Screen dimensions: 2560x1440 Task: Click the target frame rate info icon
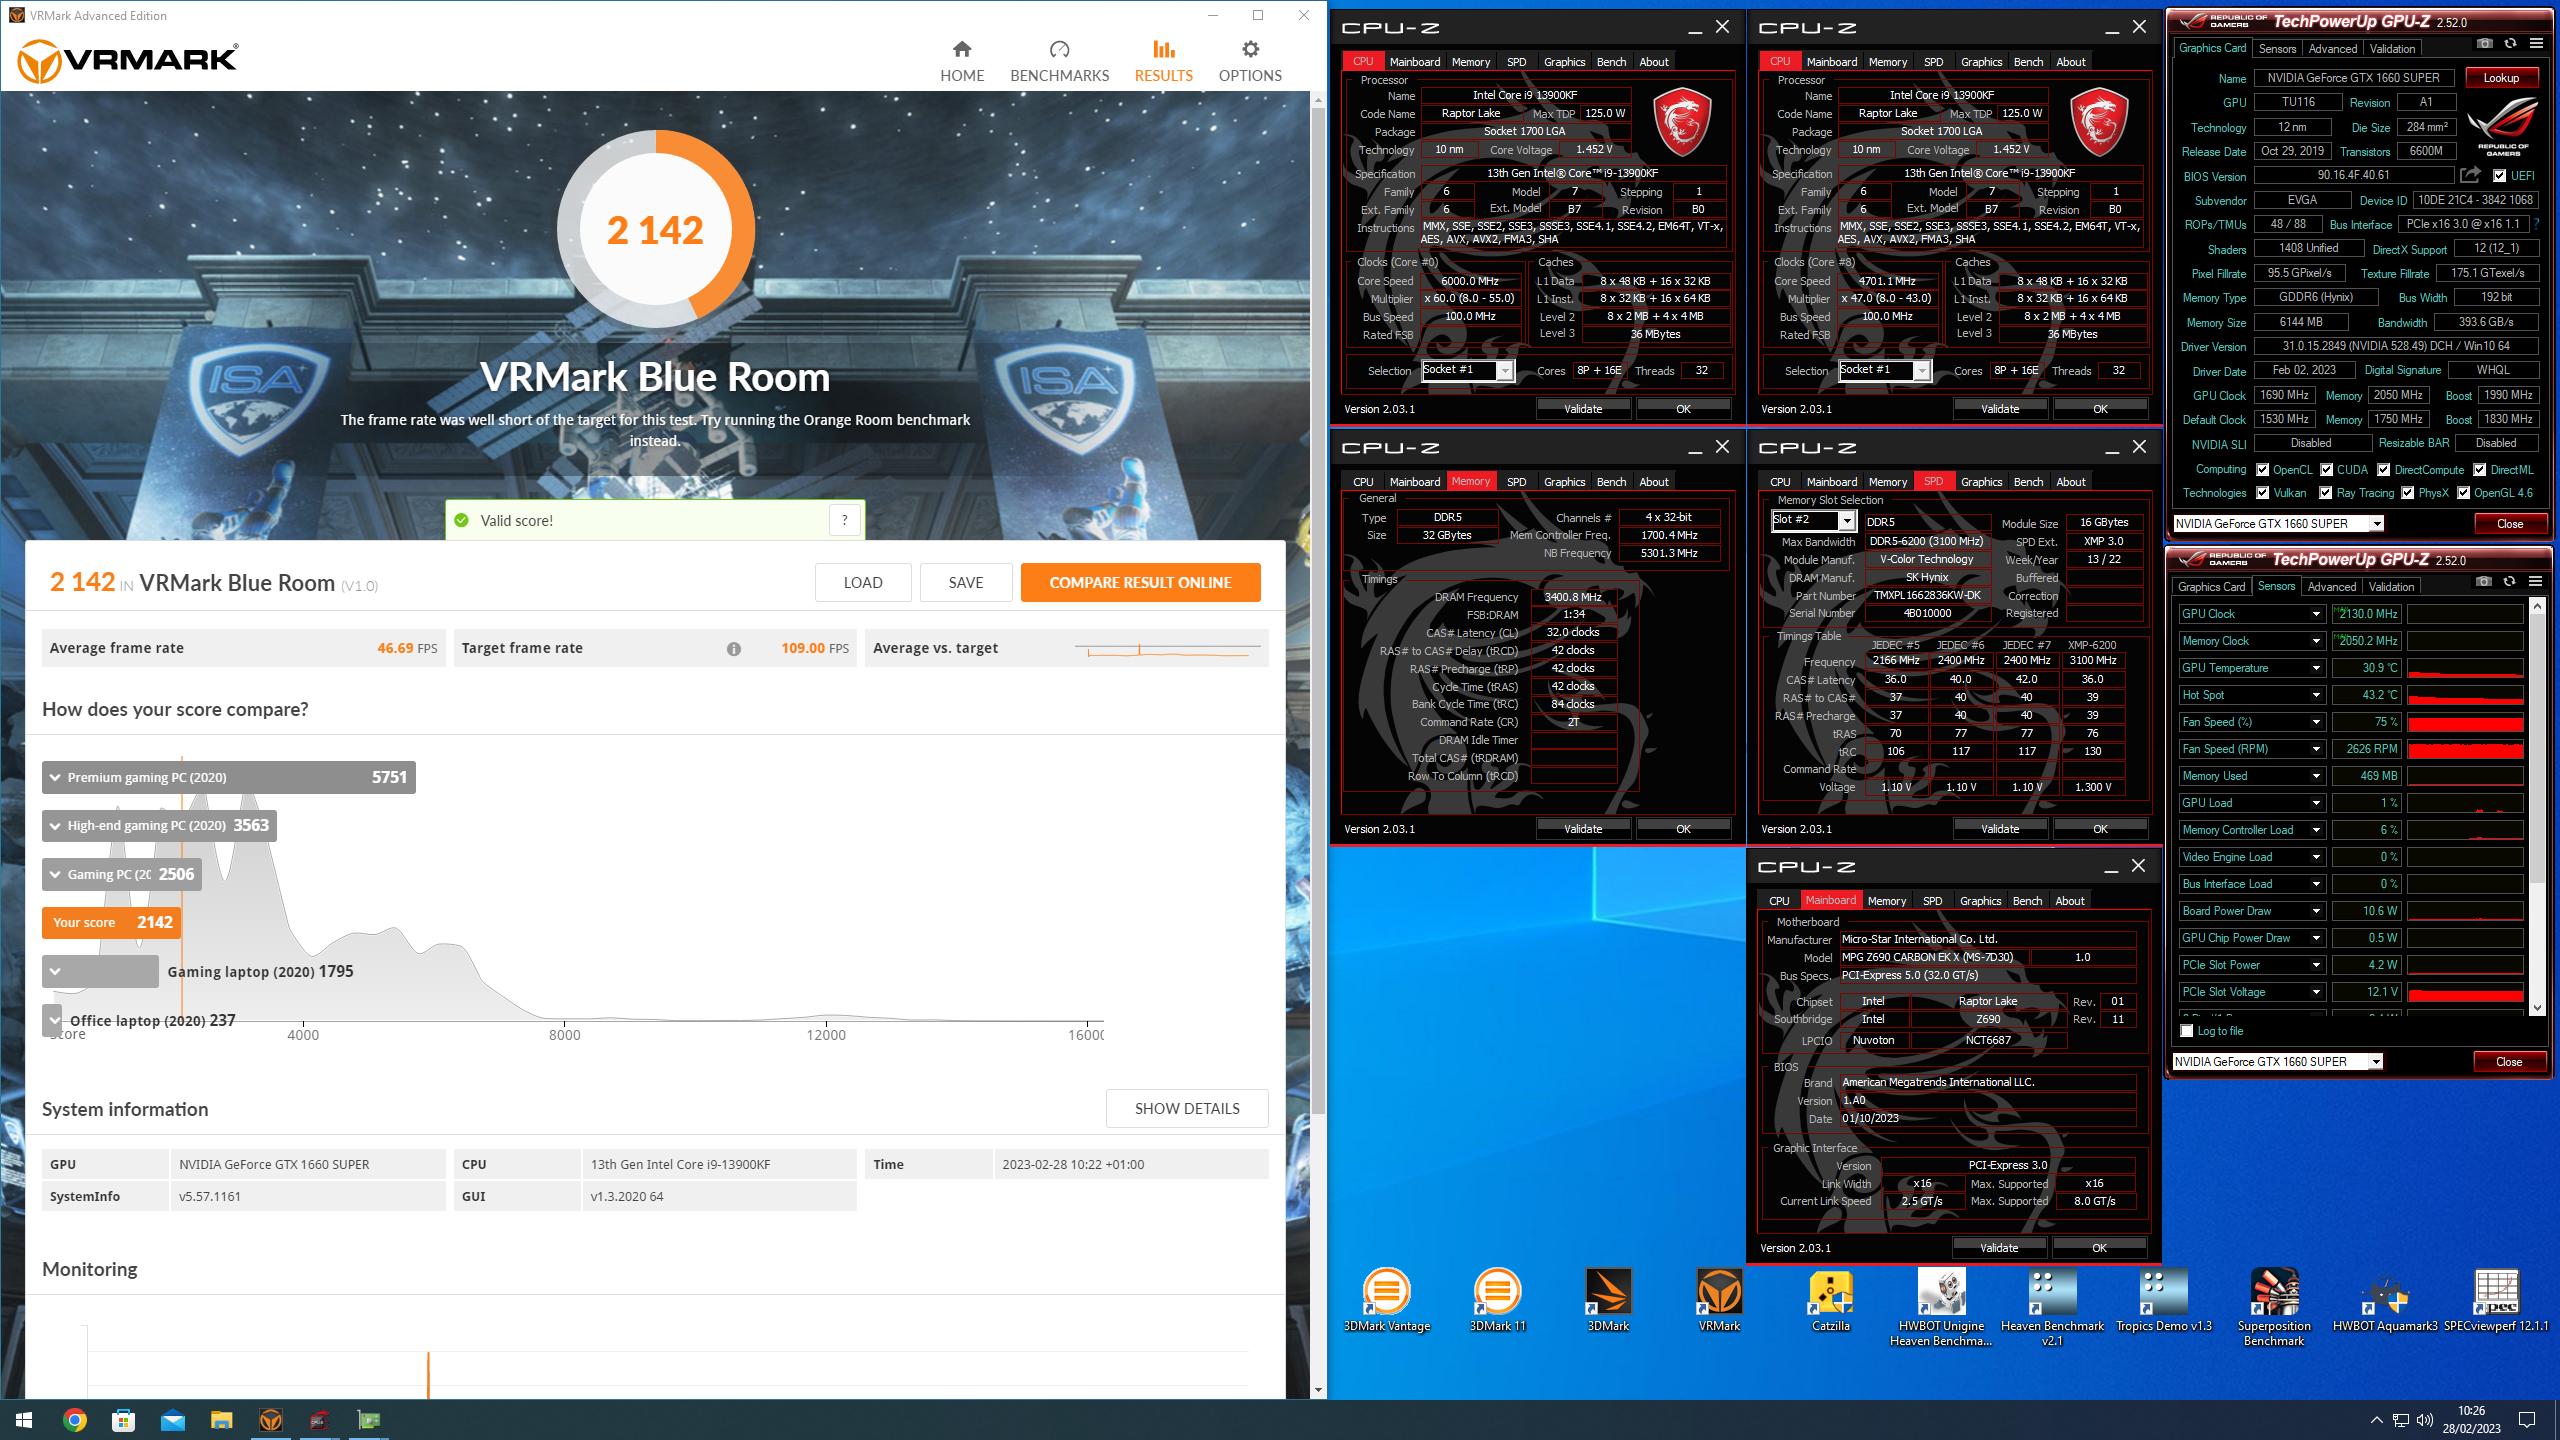[x=734, y=649]
